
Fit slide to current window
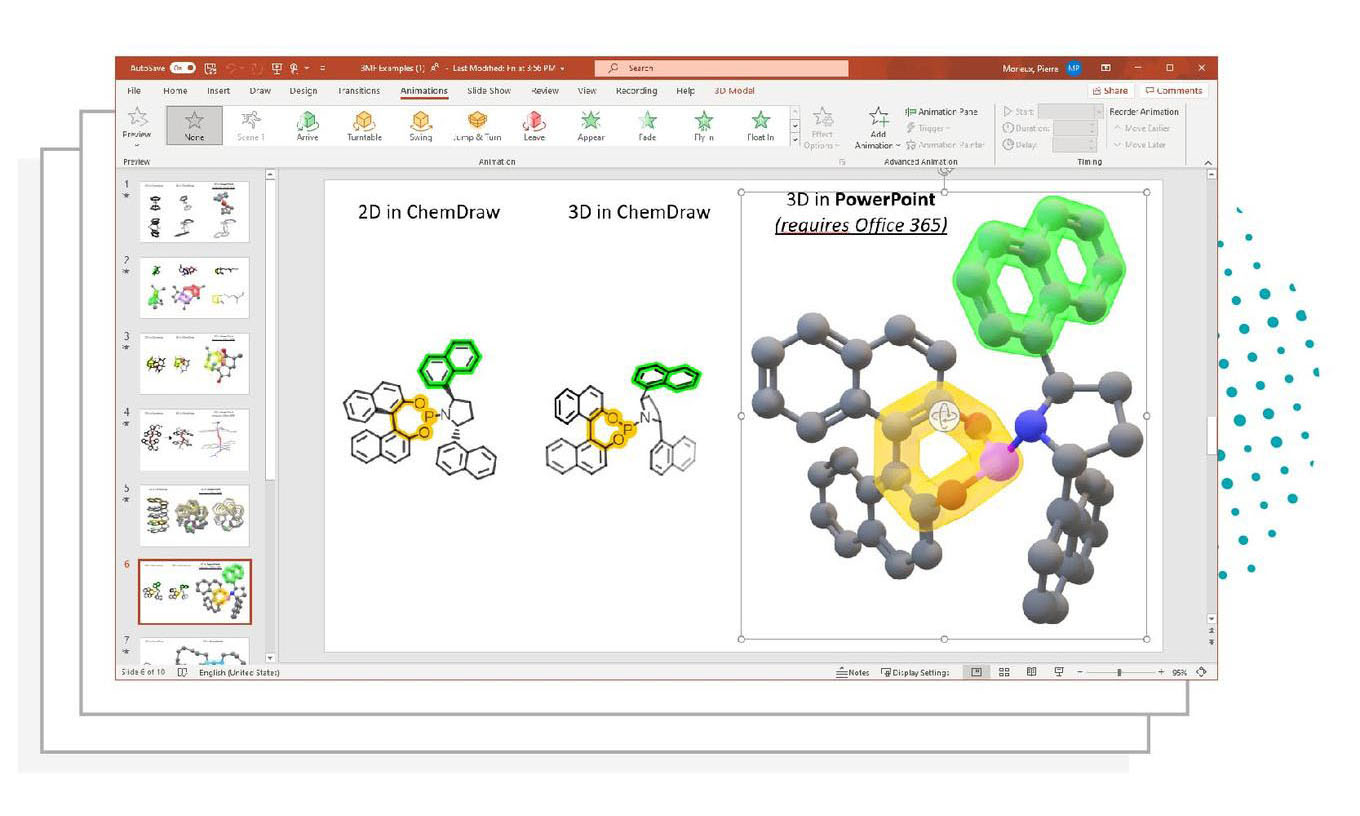[x=1201, y=673]
